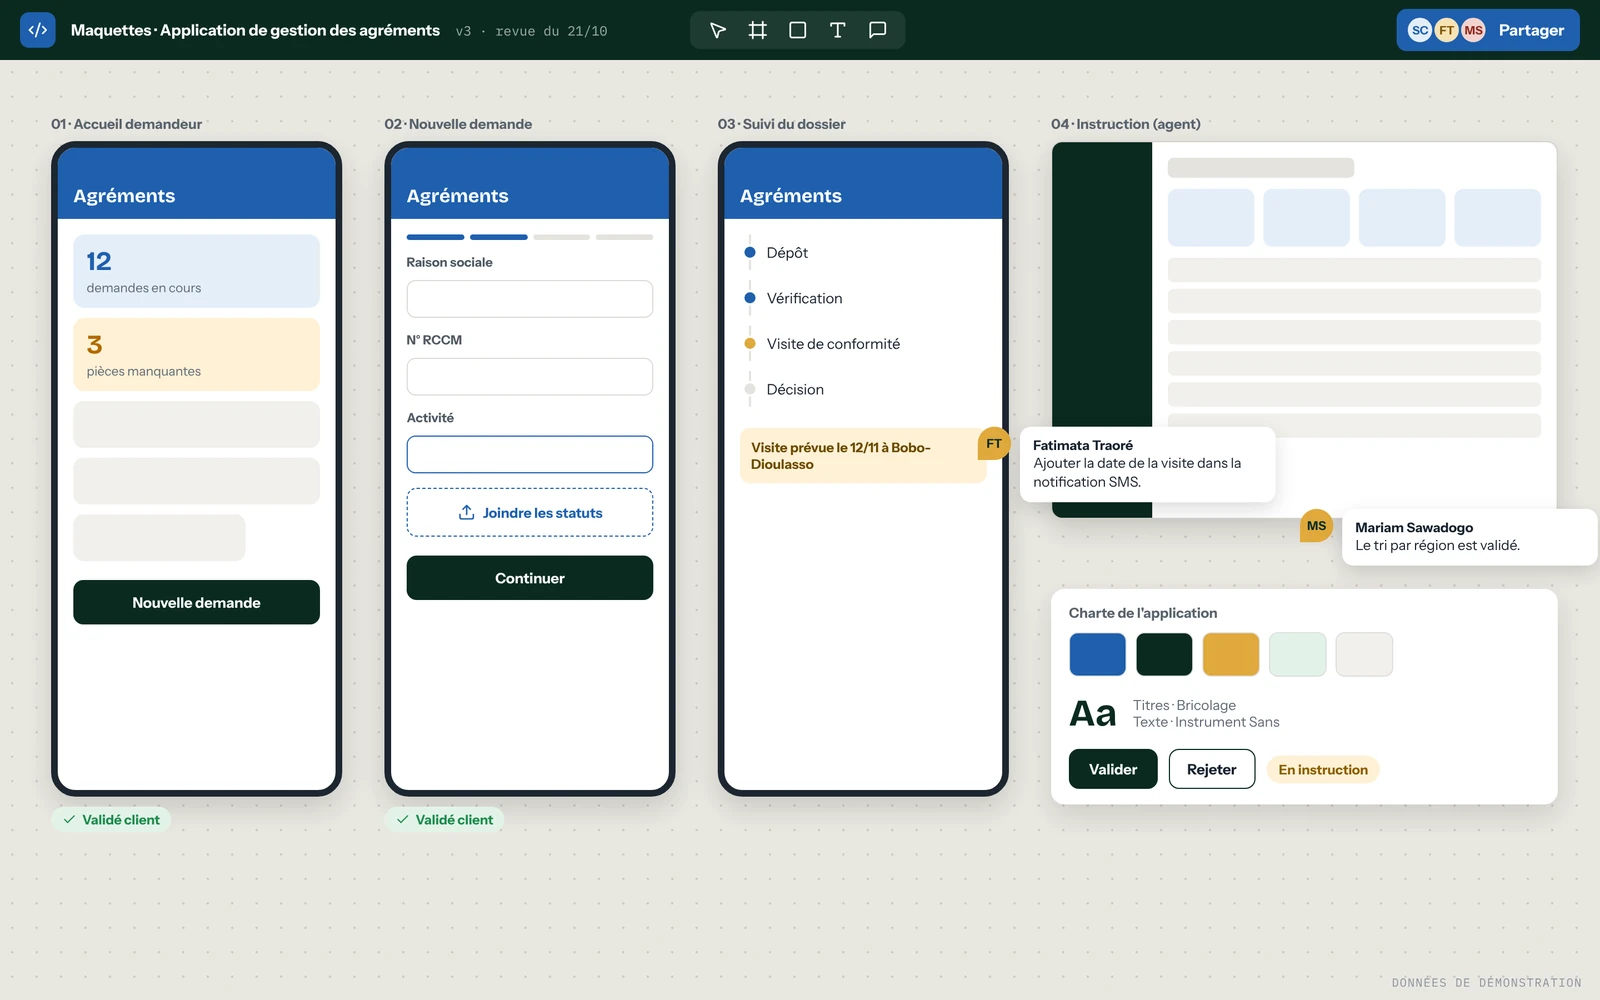Select the amber yellow color swatch

click(x=1231, y=654)
